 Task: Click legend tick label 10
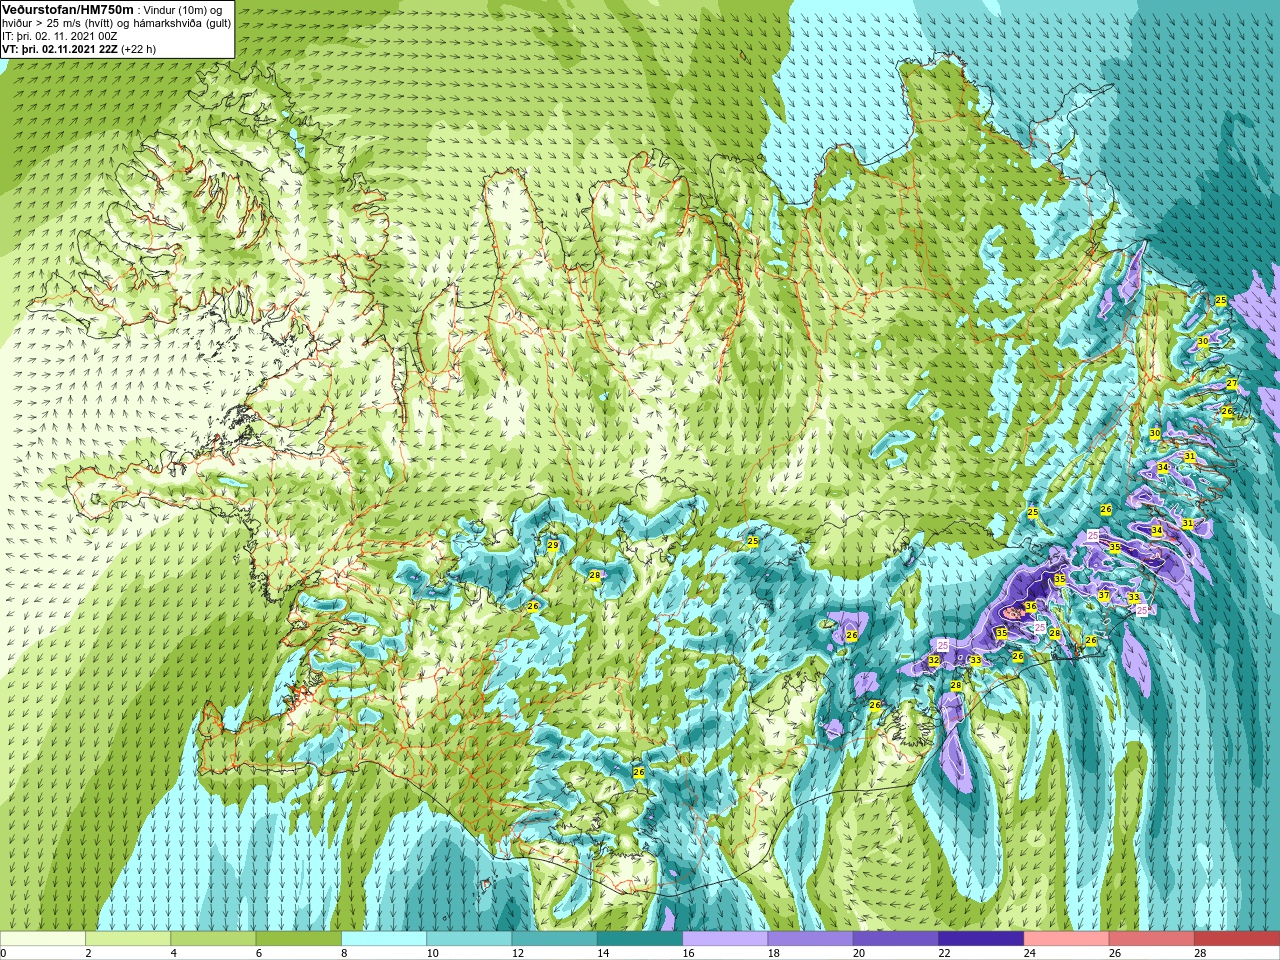[432, 953]
